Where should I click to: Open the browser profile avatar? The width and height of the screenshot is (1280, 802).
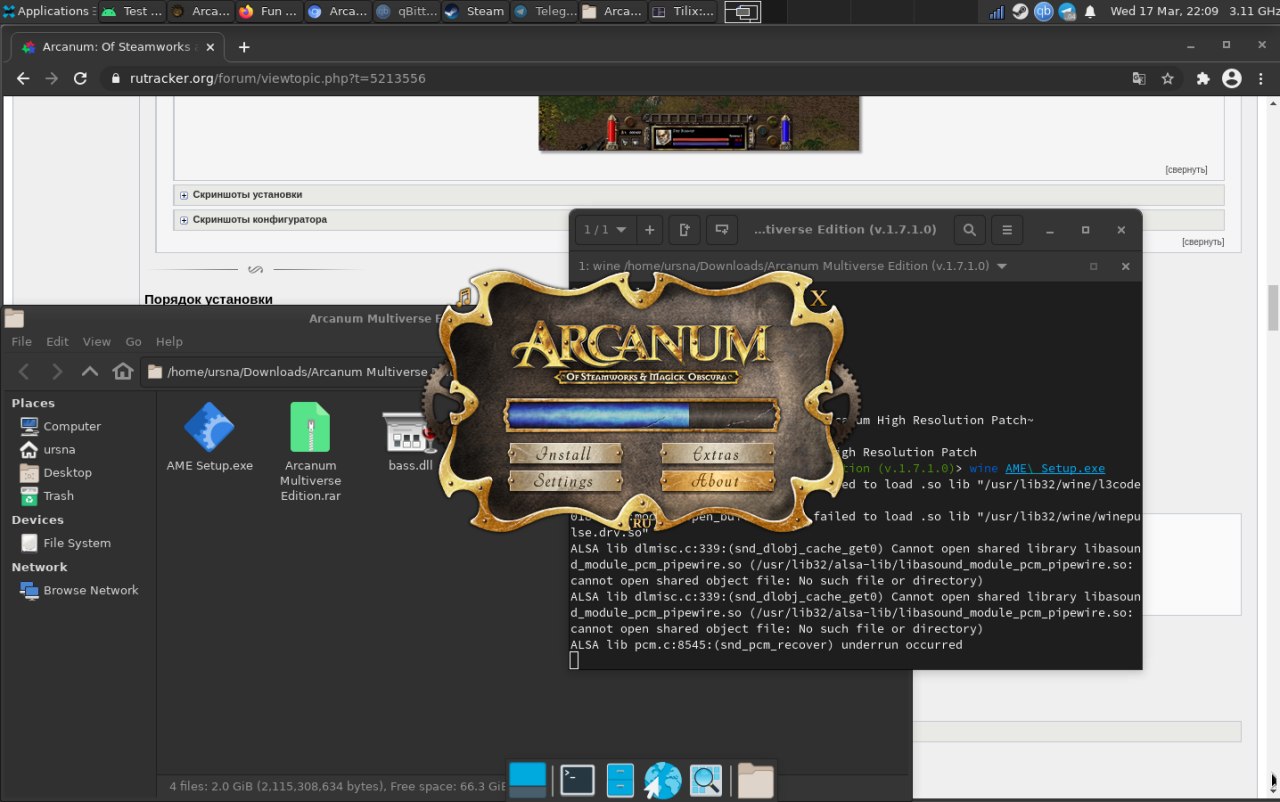(x=1232, y=78)
